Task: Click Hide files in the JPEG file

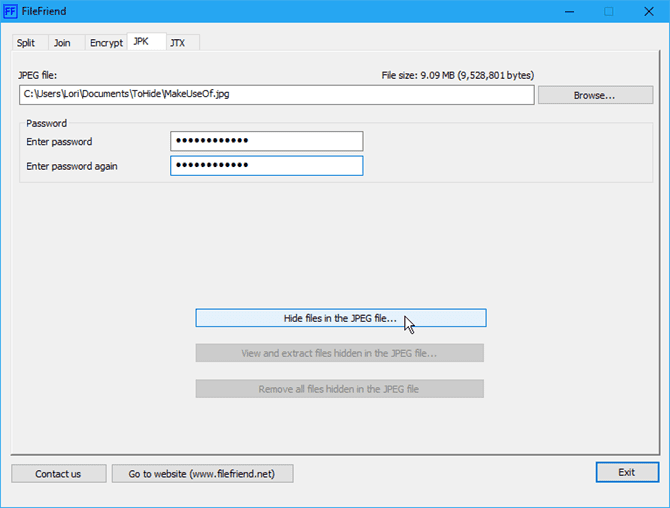Action: 340,318
